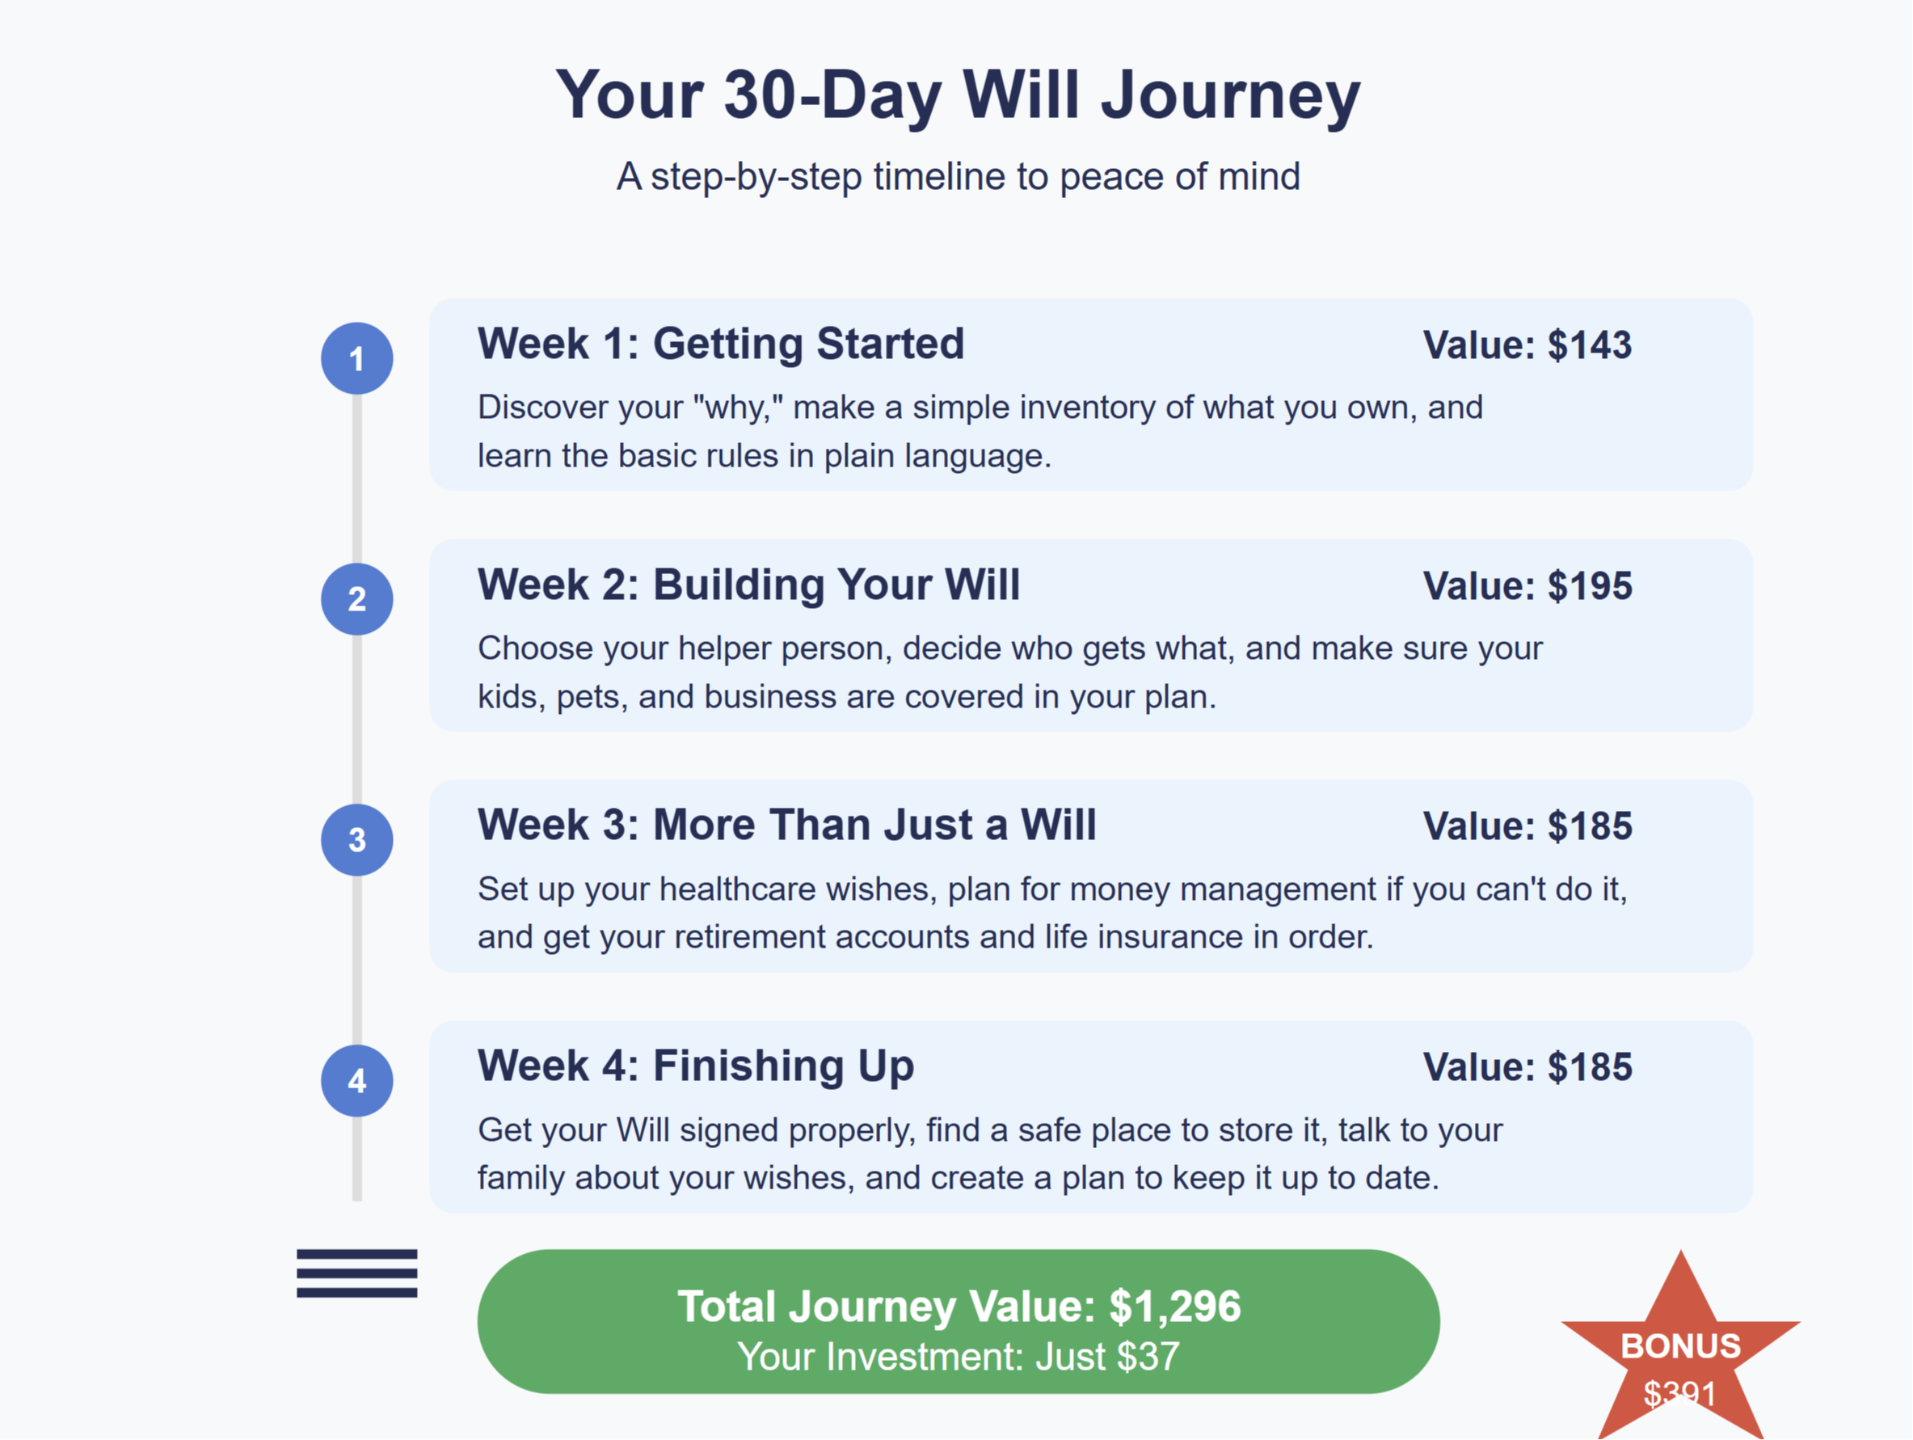Select the Week 4: Finishing Up heading
Image resolution: width=1913 pixels, height=1440 pixels.
coord(696,1066)
